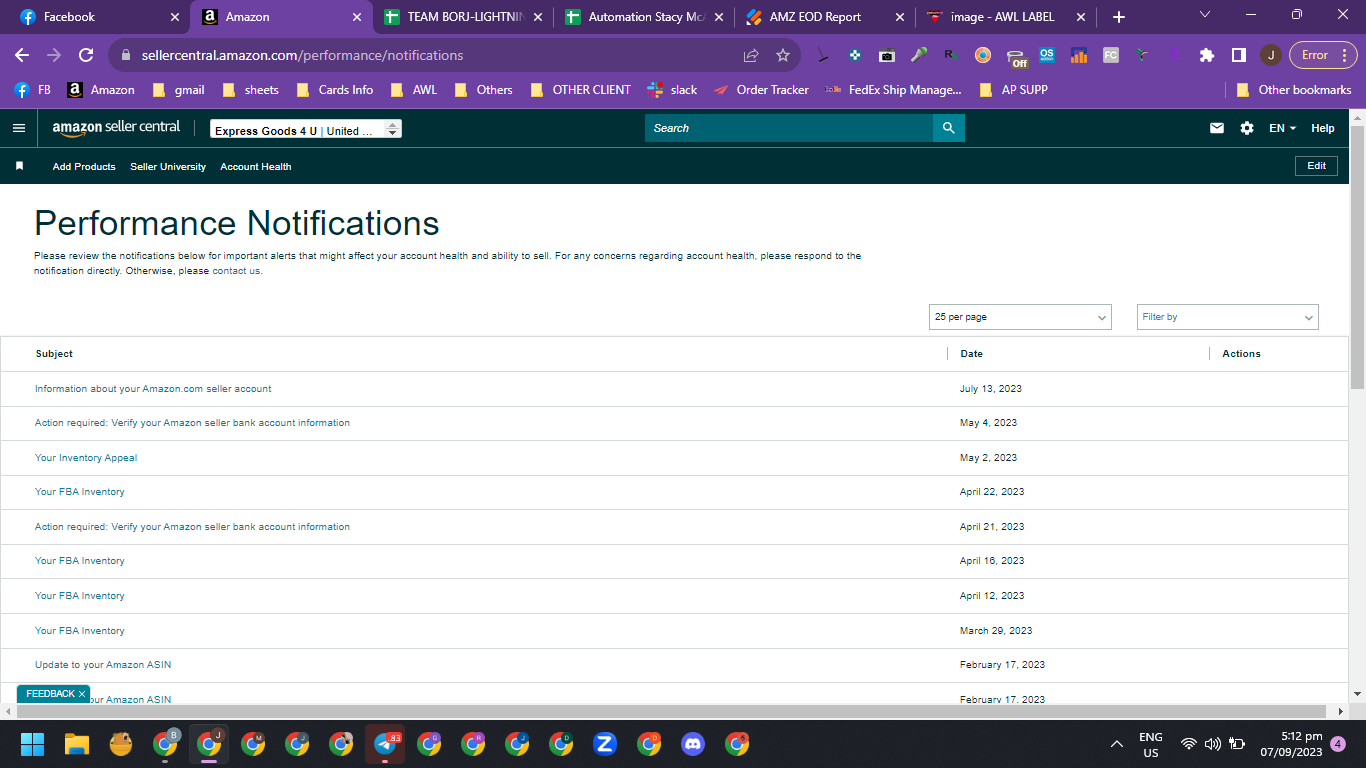Viewport: 1366px width, 768px height.
Task: Open a new browser tab
Action: 1119,17
